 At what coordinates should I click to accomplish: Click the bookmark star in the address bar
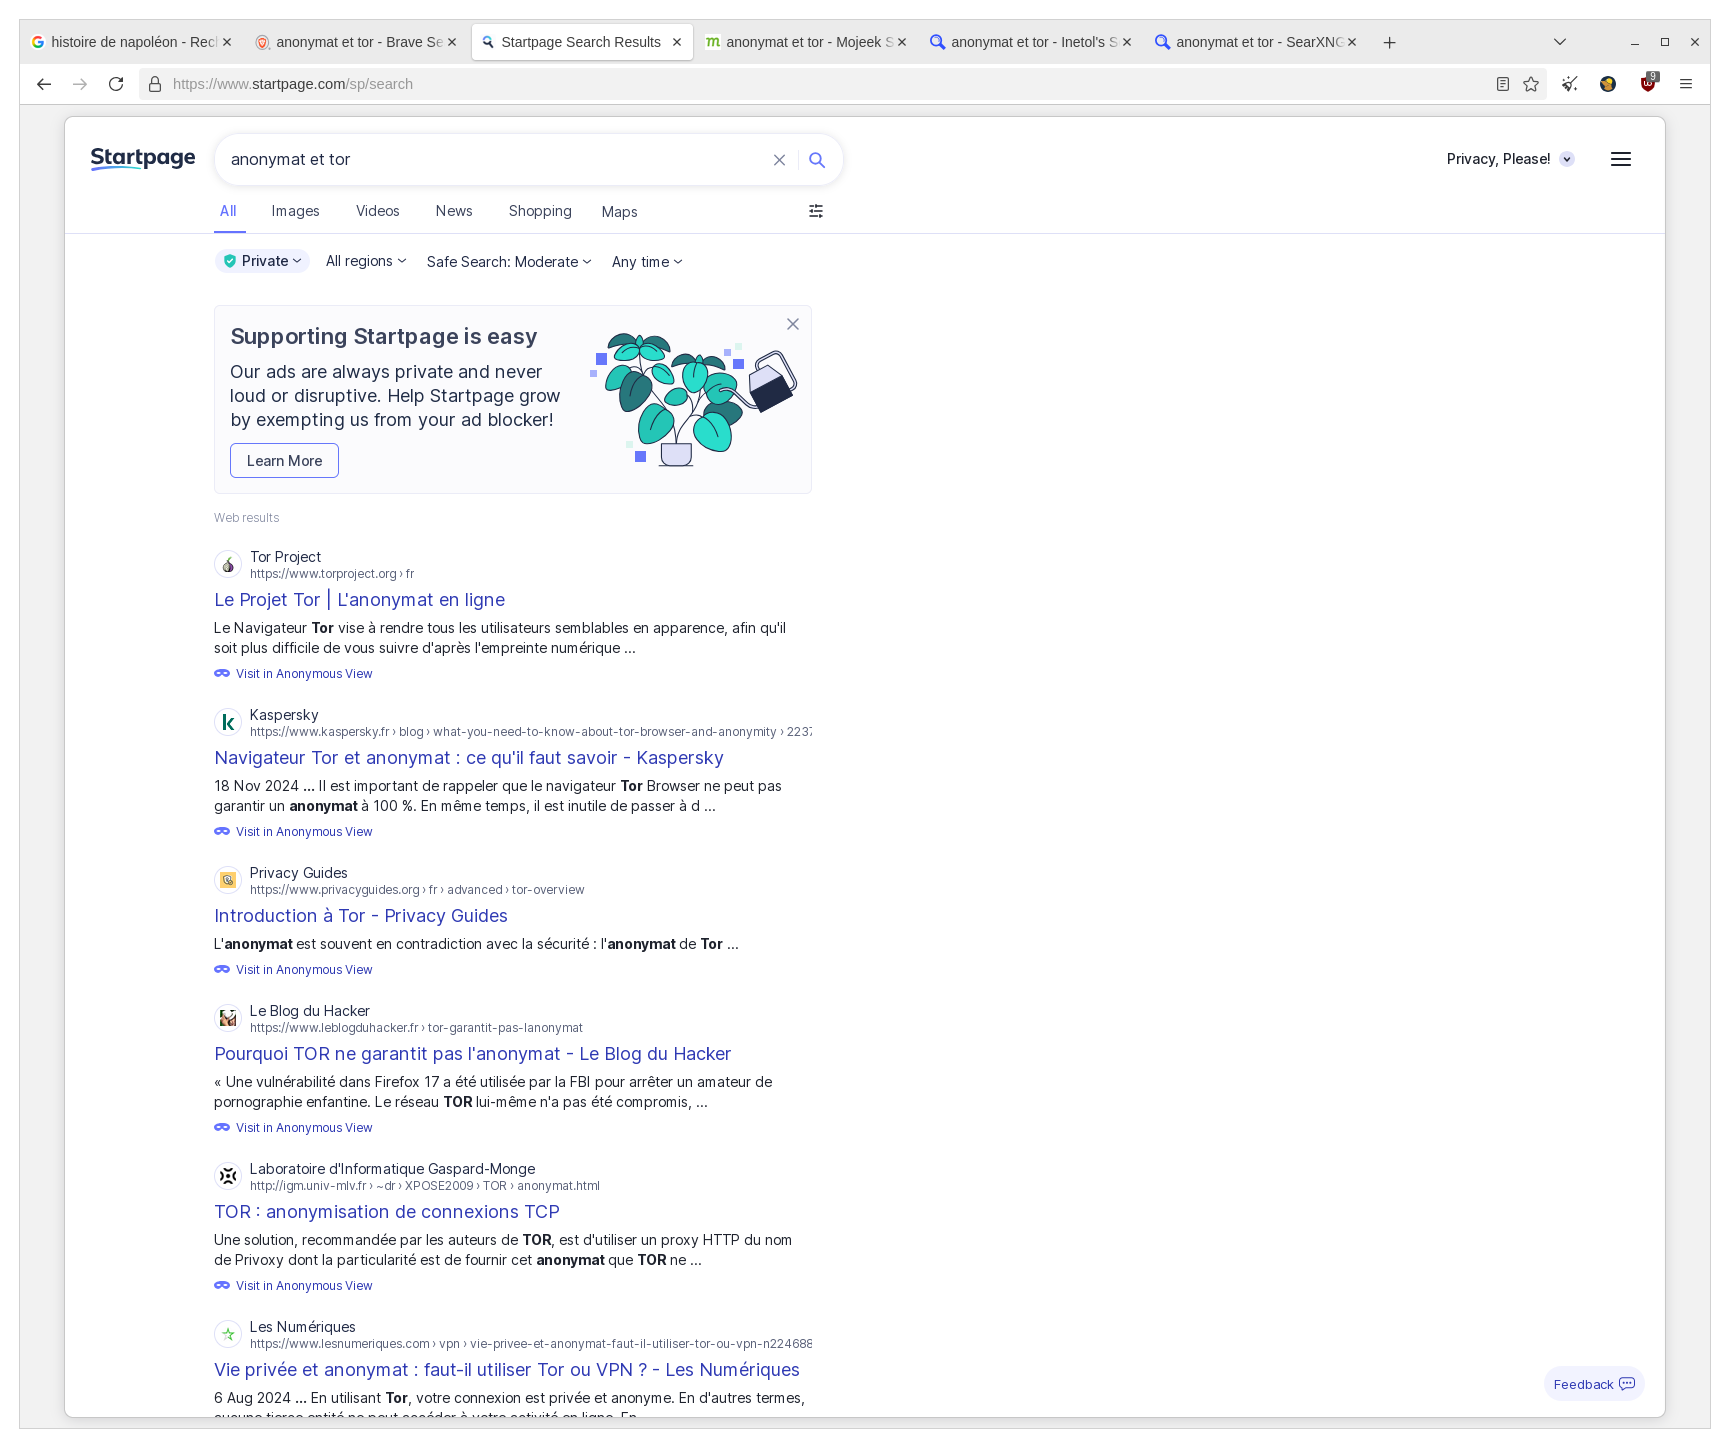(1530, 84)
